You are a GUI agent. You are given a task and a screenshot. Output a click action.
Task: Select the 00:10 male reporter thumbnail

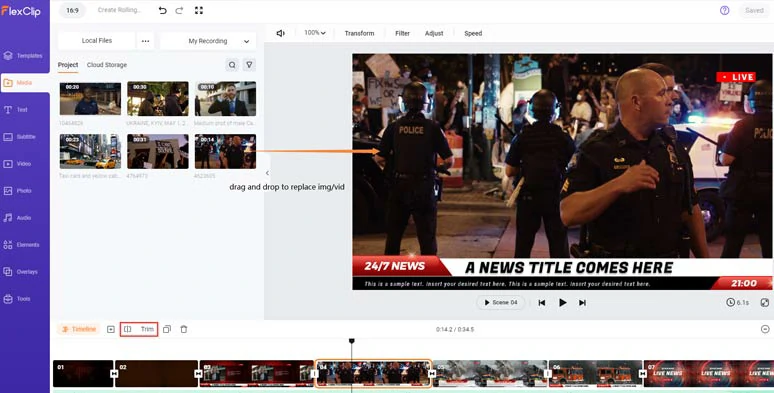tap(225, 99)
